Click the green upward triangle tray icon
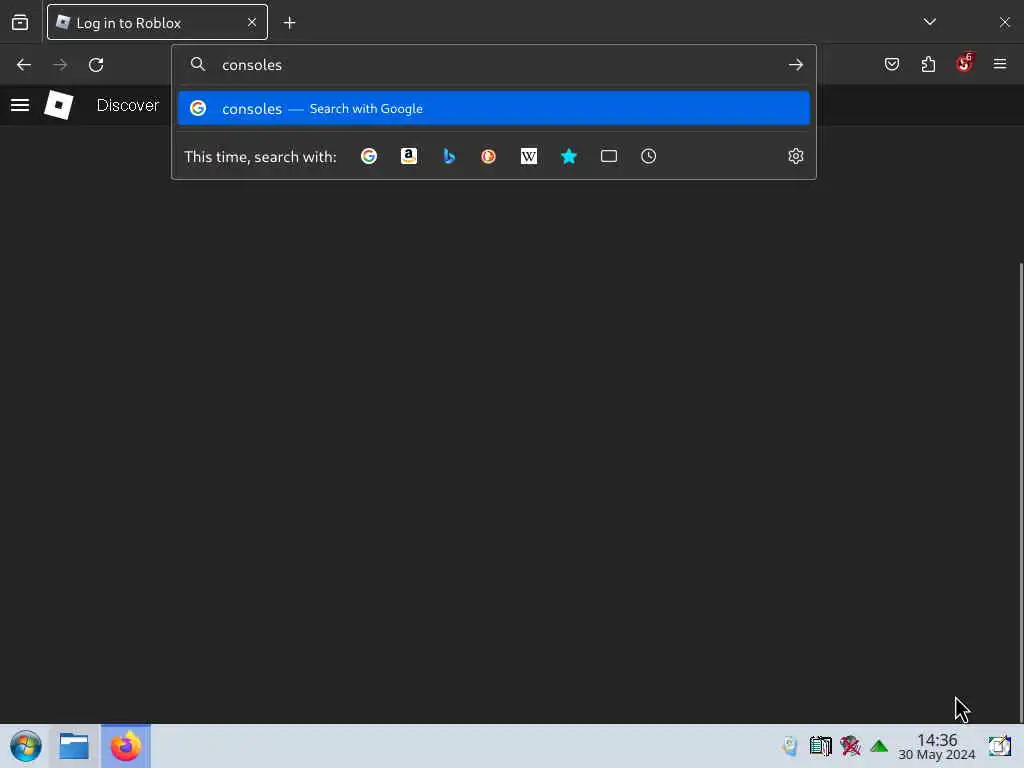 [x=879, y=746]
